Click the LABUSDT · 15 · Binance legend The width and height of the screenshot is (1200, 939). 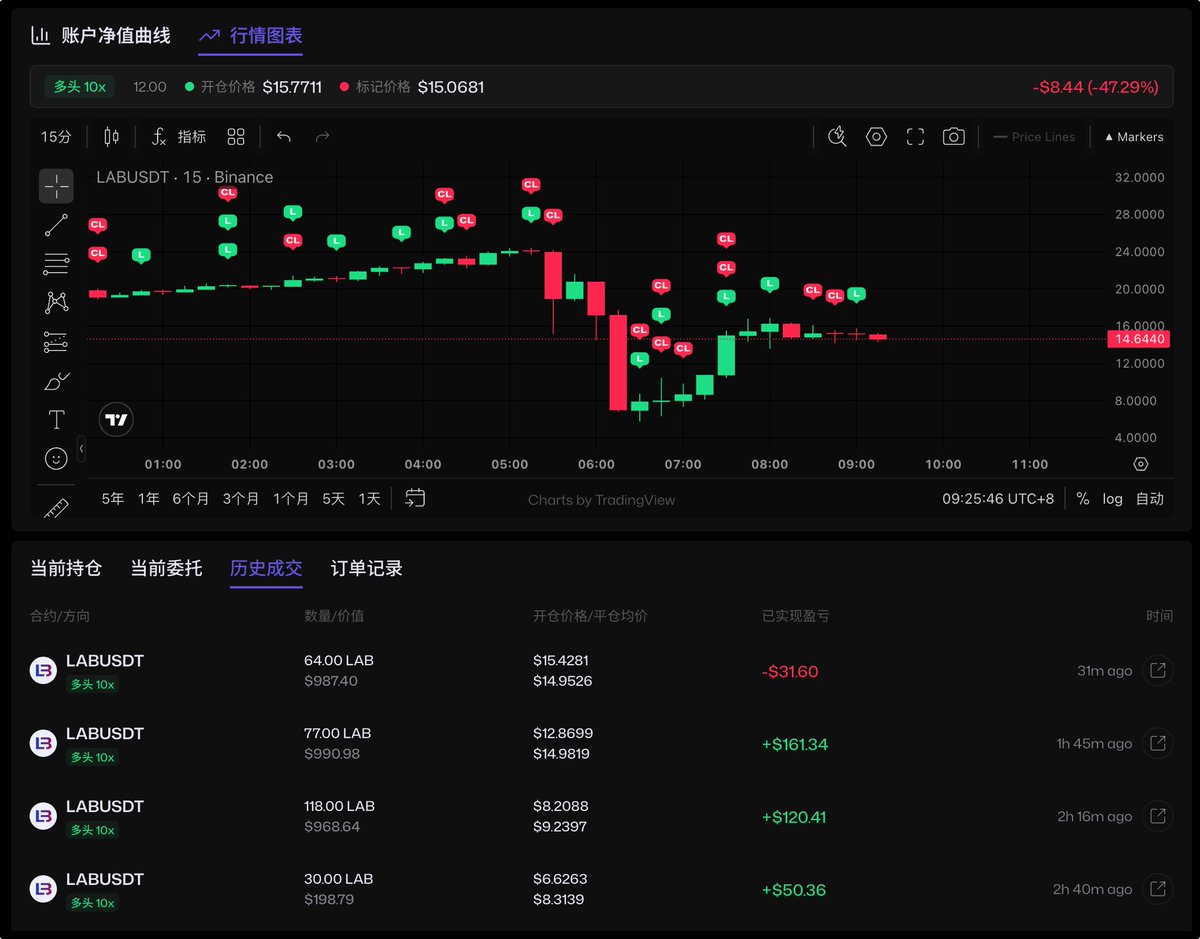[x=185, y=177]
